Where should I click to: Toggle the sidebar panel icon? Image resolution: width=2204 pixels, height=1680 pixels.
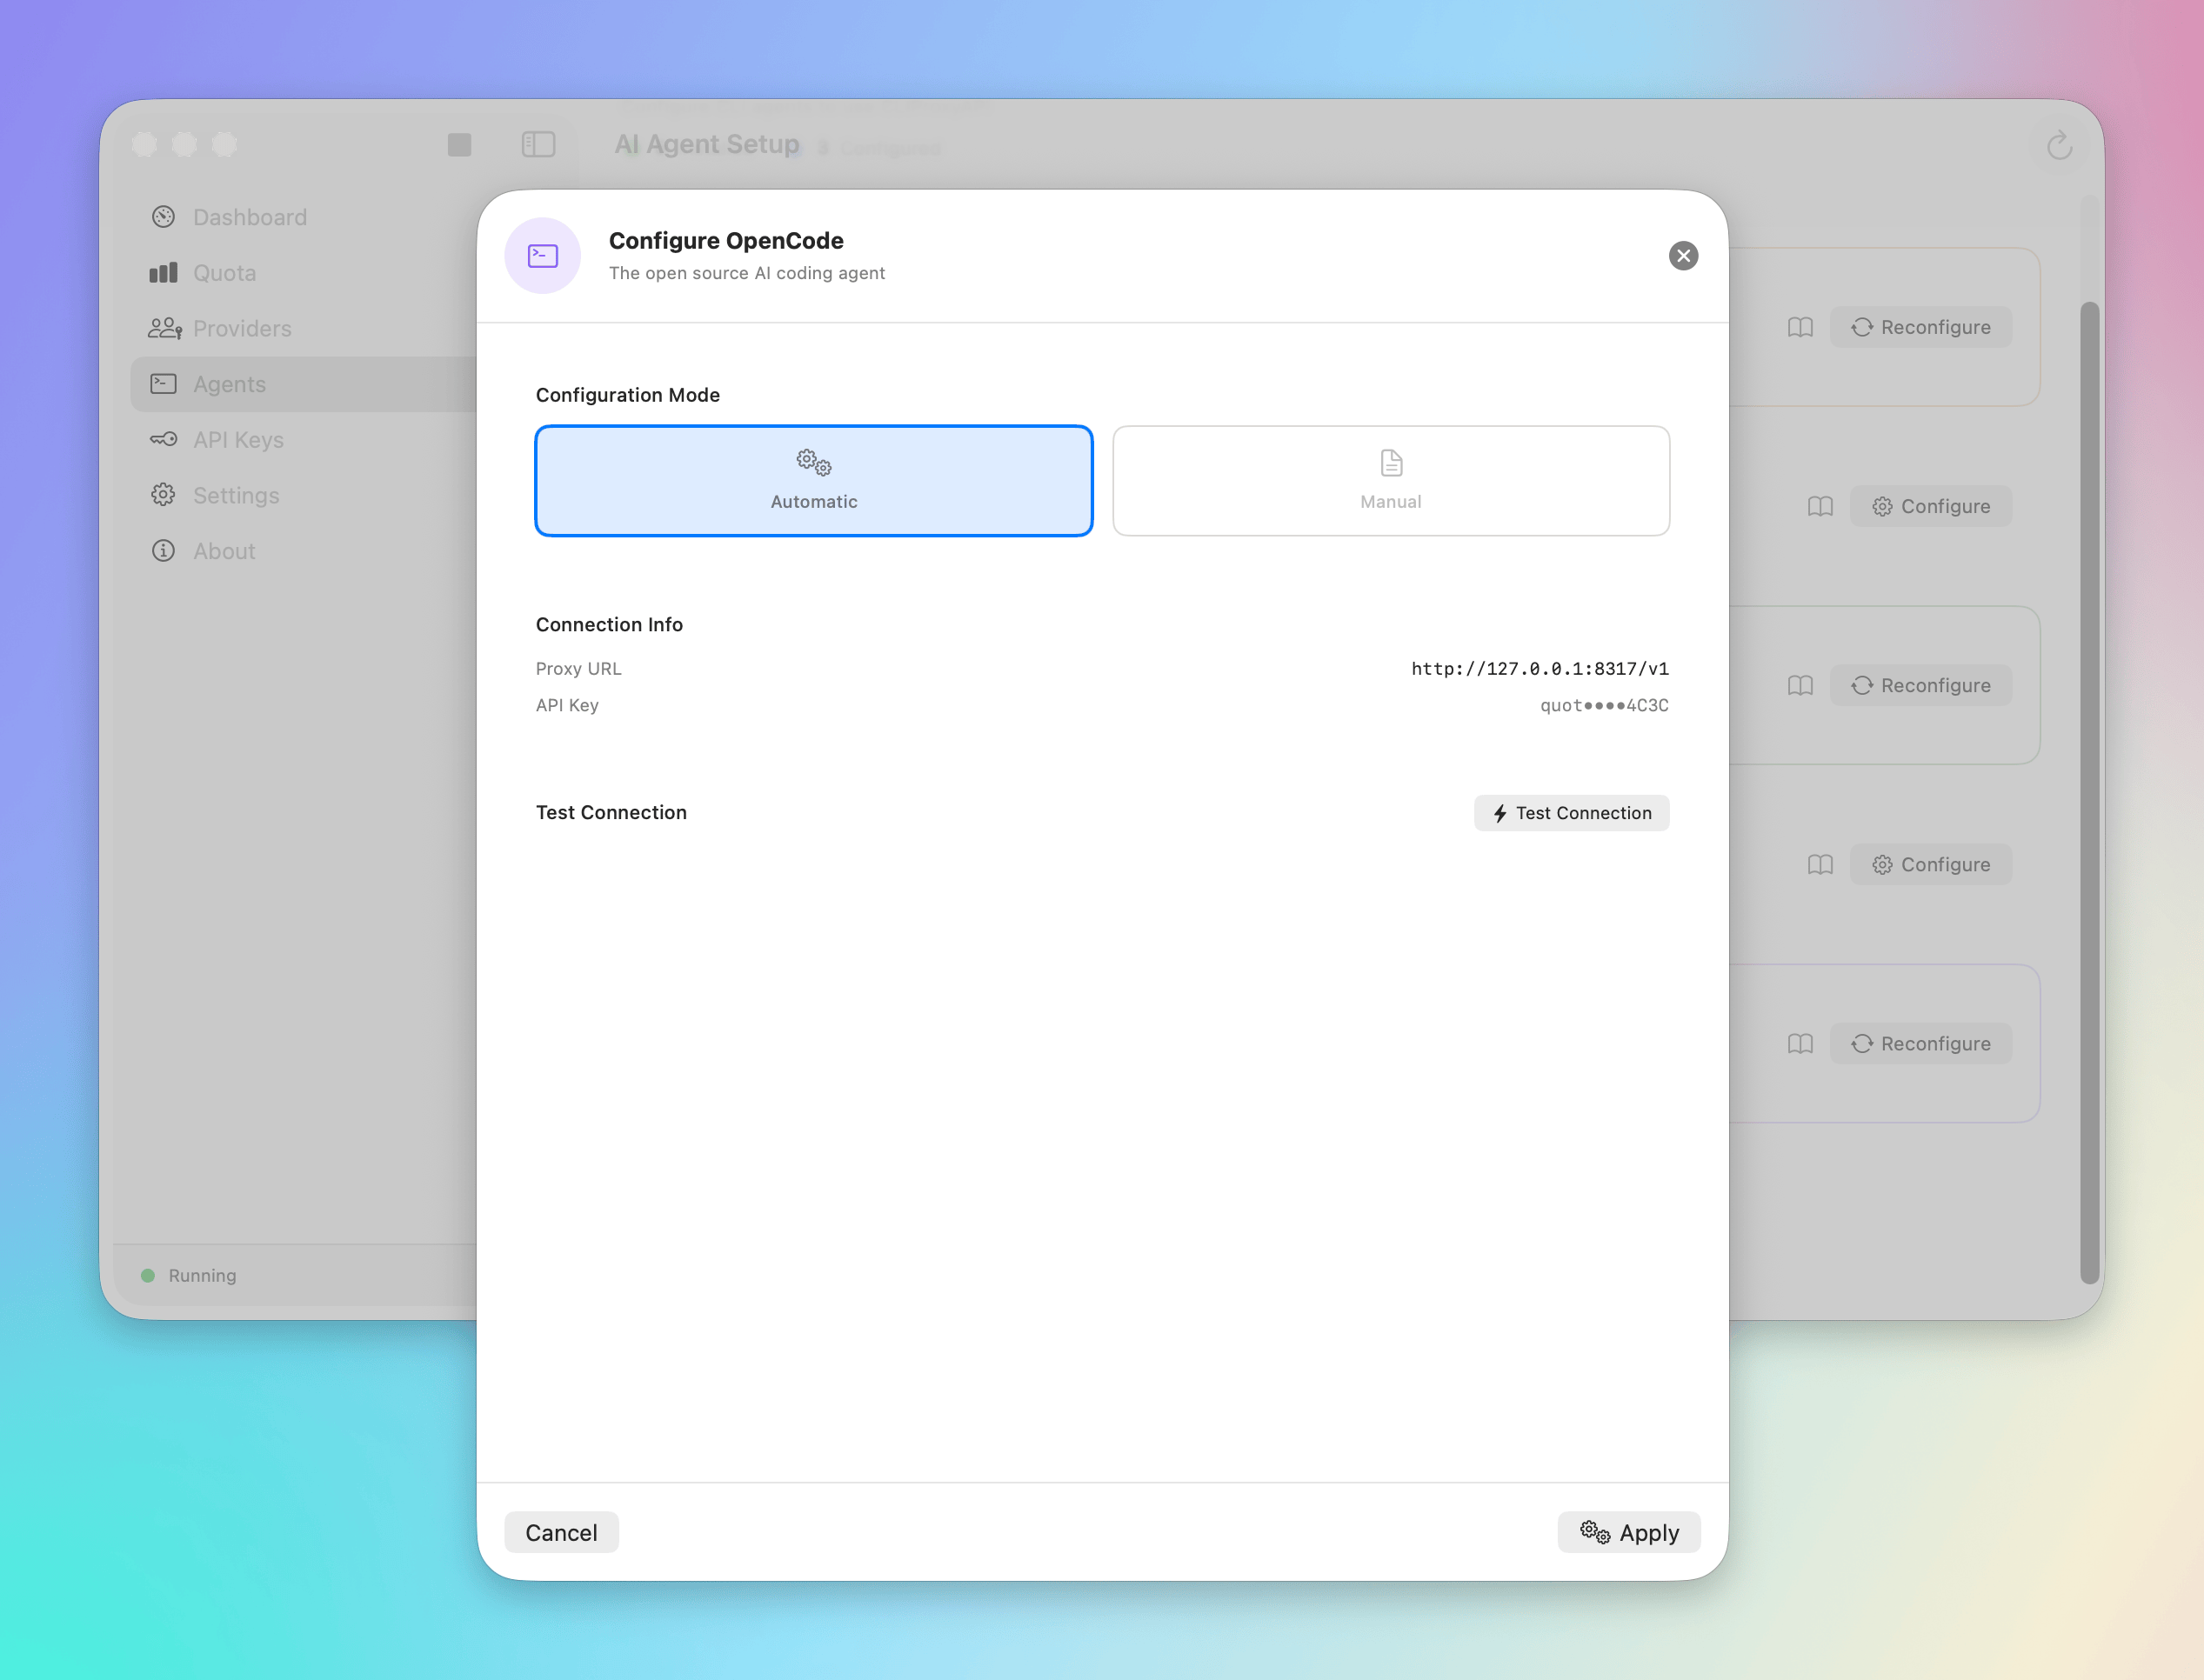tap(538, 145)
